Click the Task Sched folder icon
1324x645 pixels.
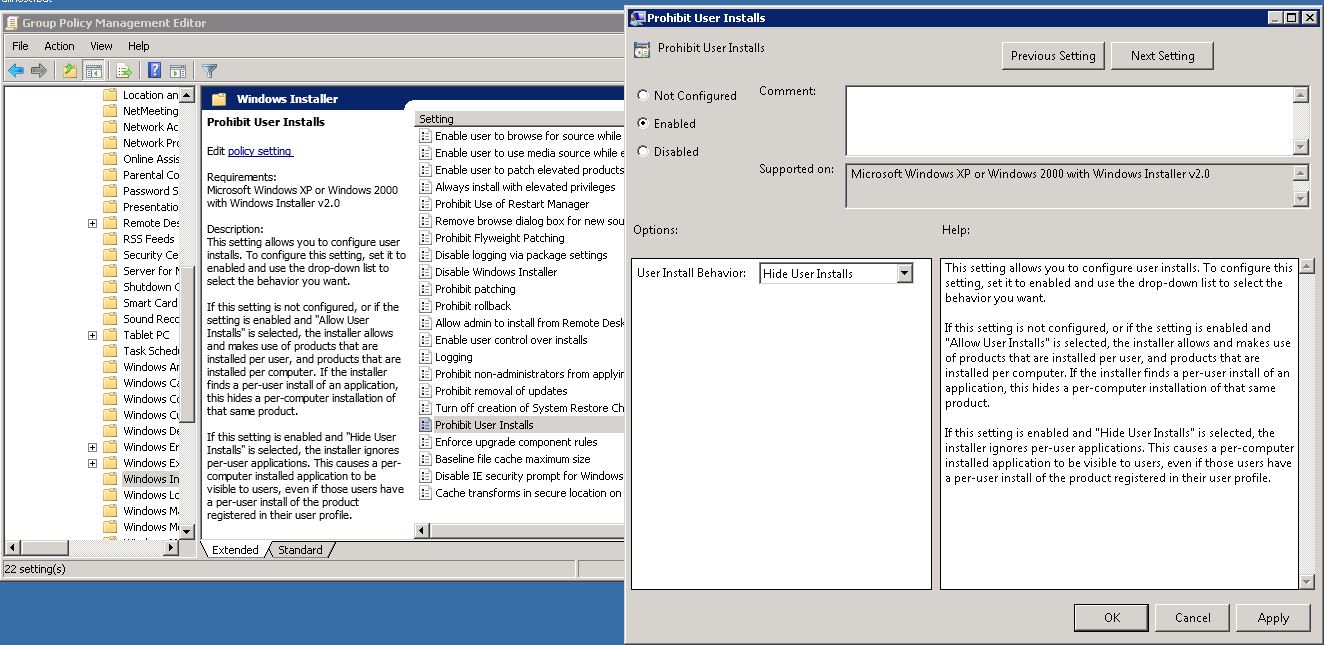pos(110,351)
